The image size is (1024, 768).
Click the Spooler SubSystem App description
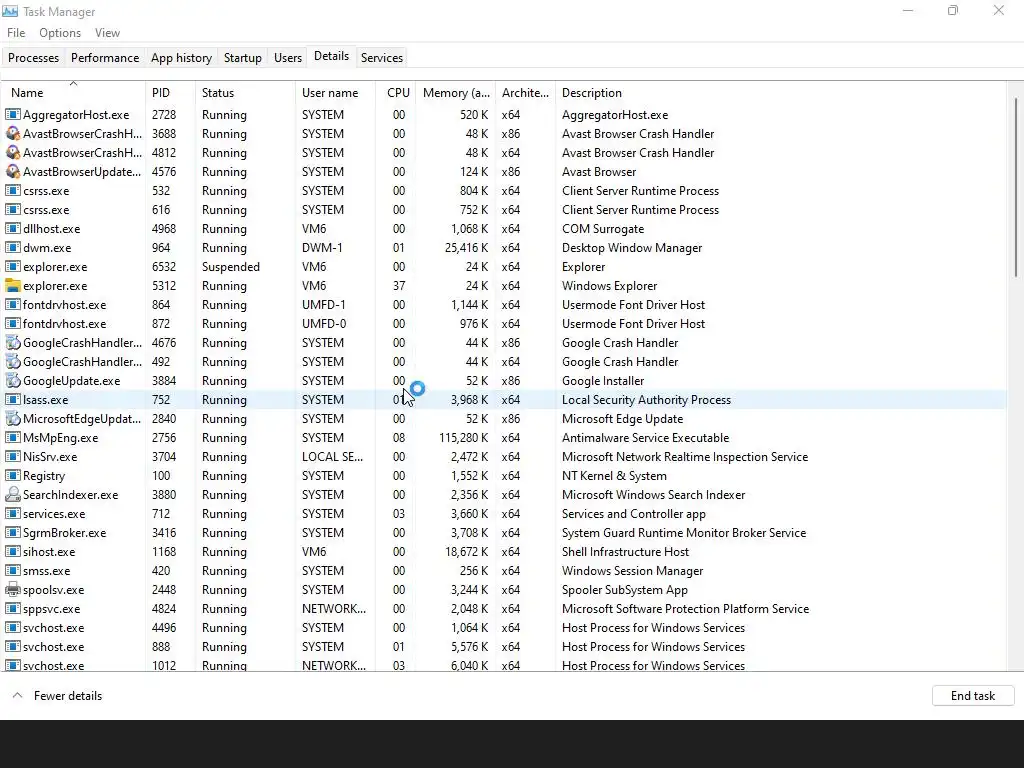(x=624, y=590)
